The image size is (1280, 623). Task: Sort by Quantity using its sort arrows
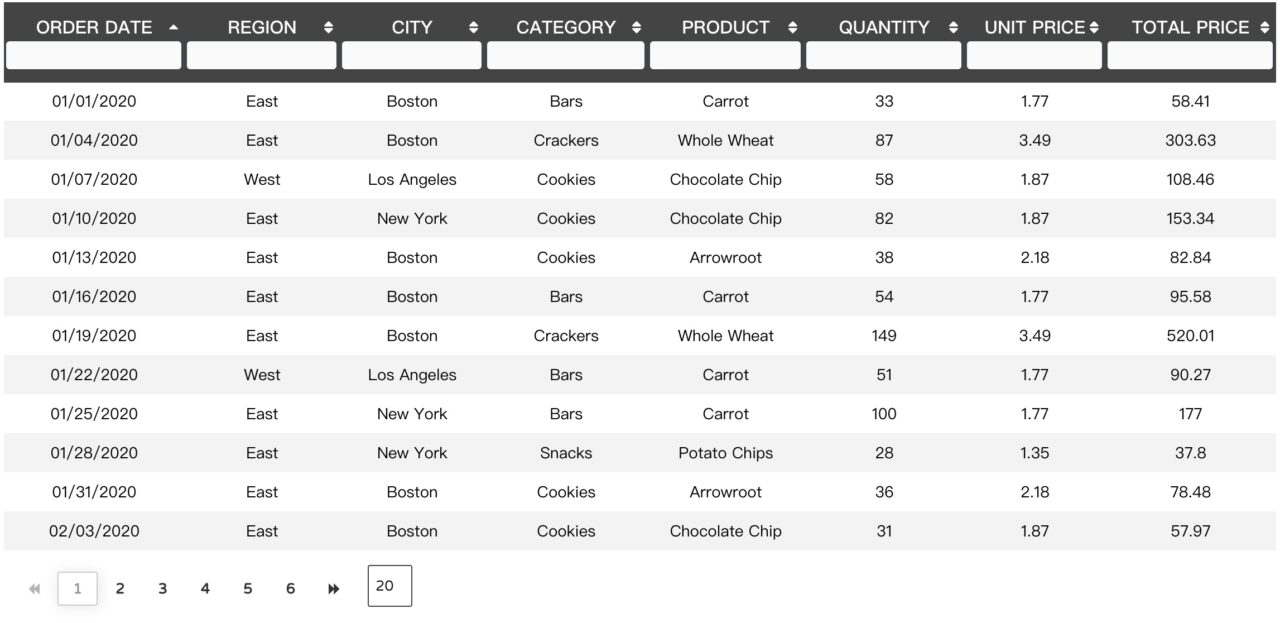(953, 28)
